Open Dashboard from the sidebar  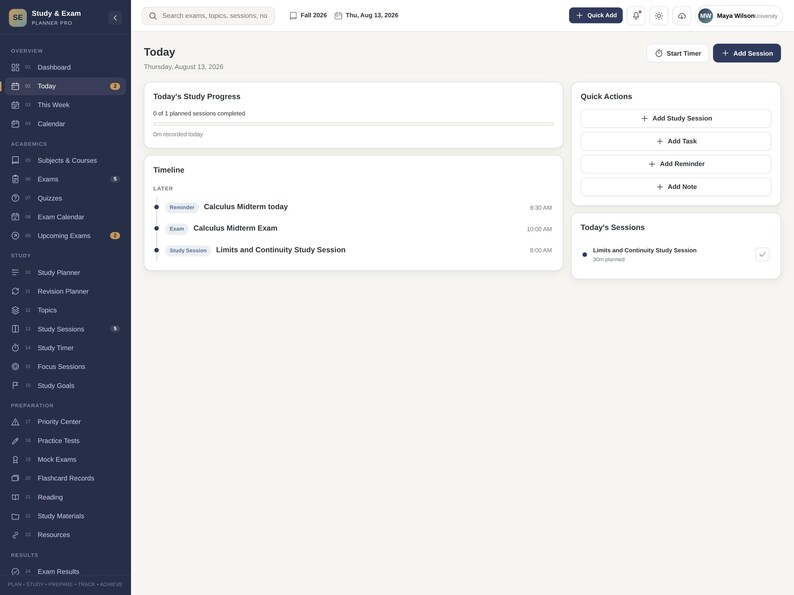tap(65, 67)
